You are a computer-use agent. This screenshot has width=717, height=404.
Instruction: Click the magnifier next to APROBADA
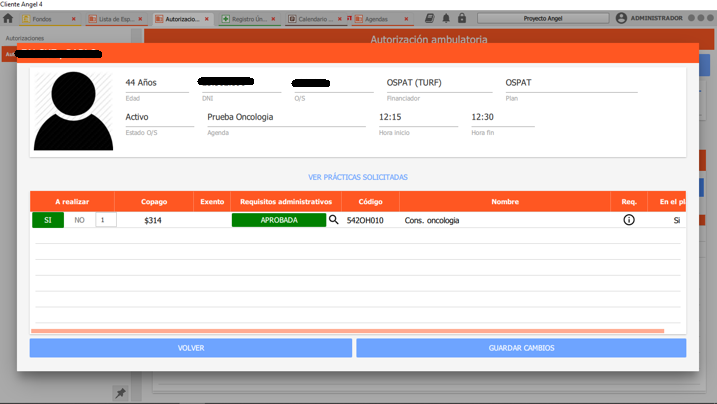point(334,220)
